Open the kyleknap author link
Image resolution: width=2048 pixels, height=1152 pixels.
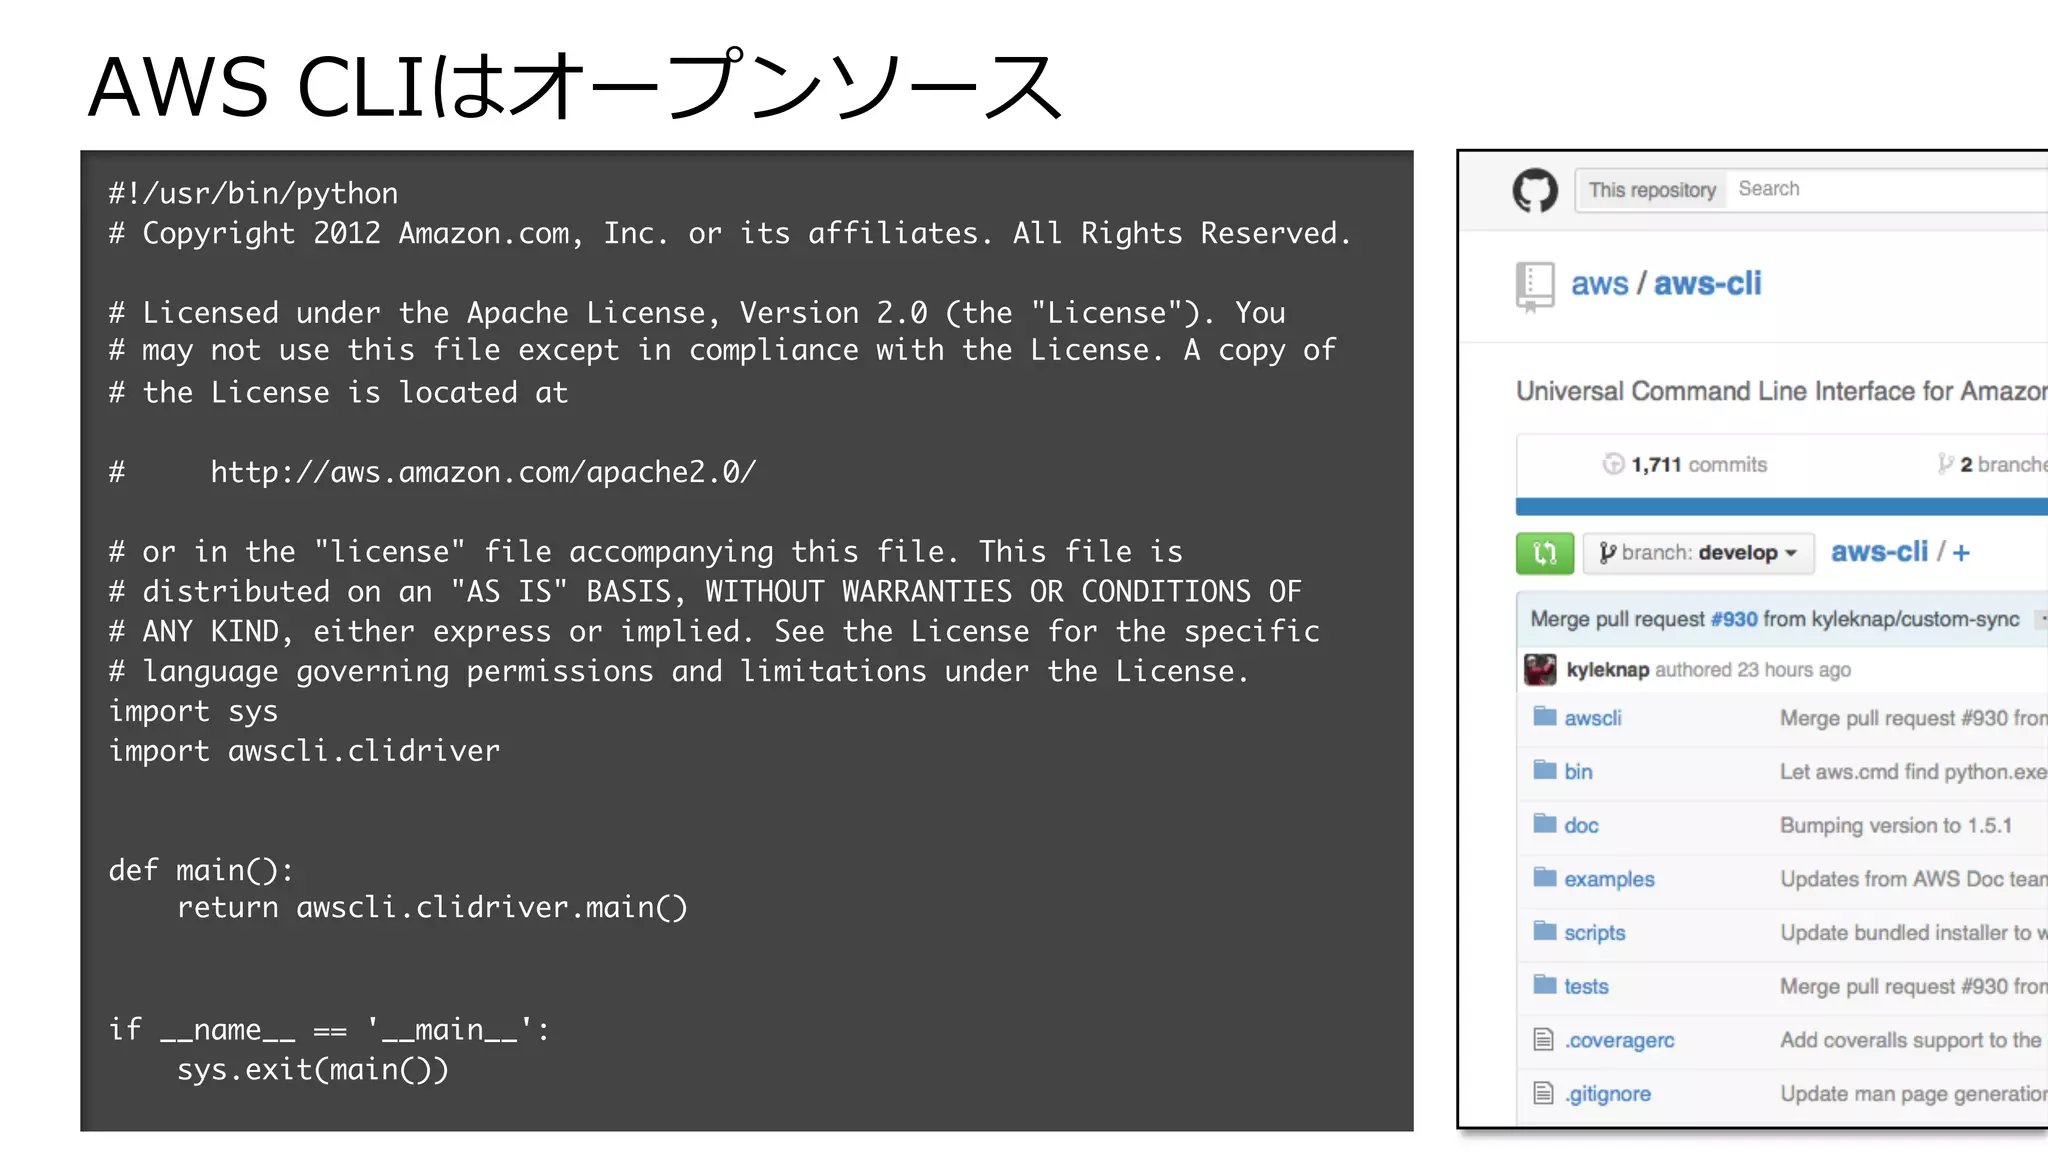point(1607,670)
